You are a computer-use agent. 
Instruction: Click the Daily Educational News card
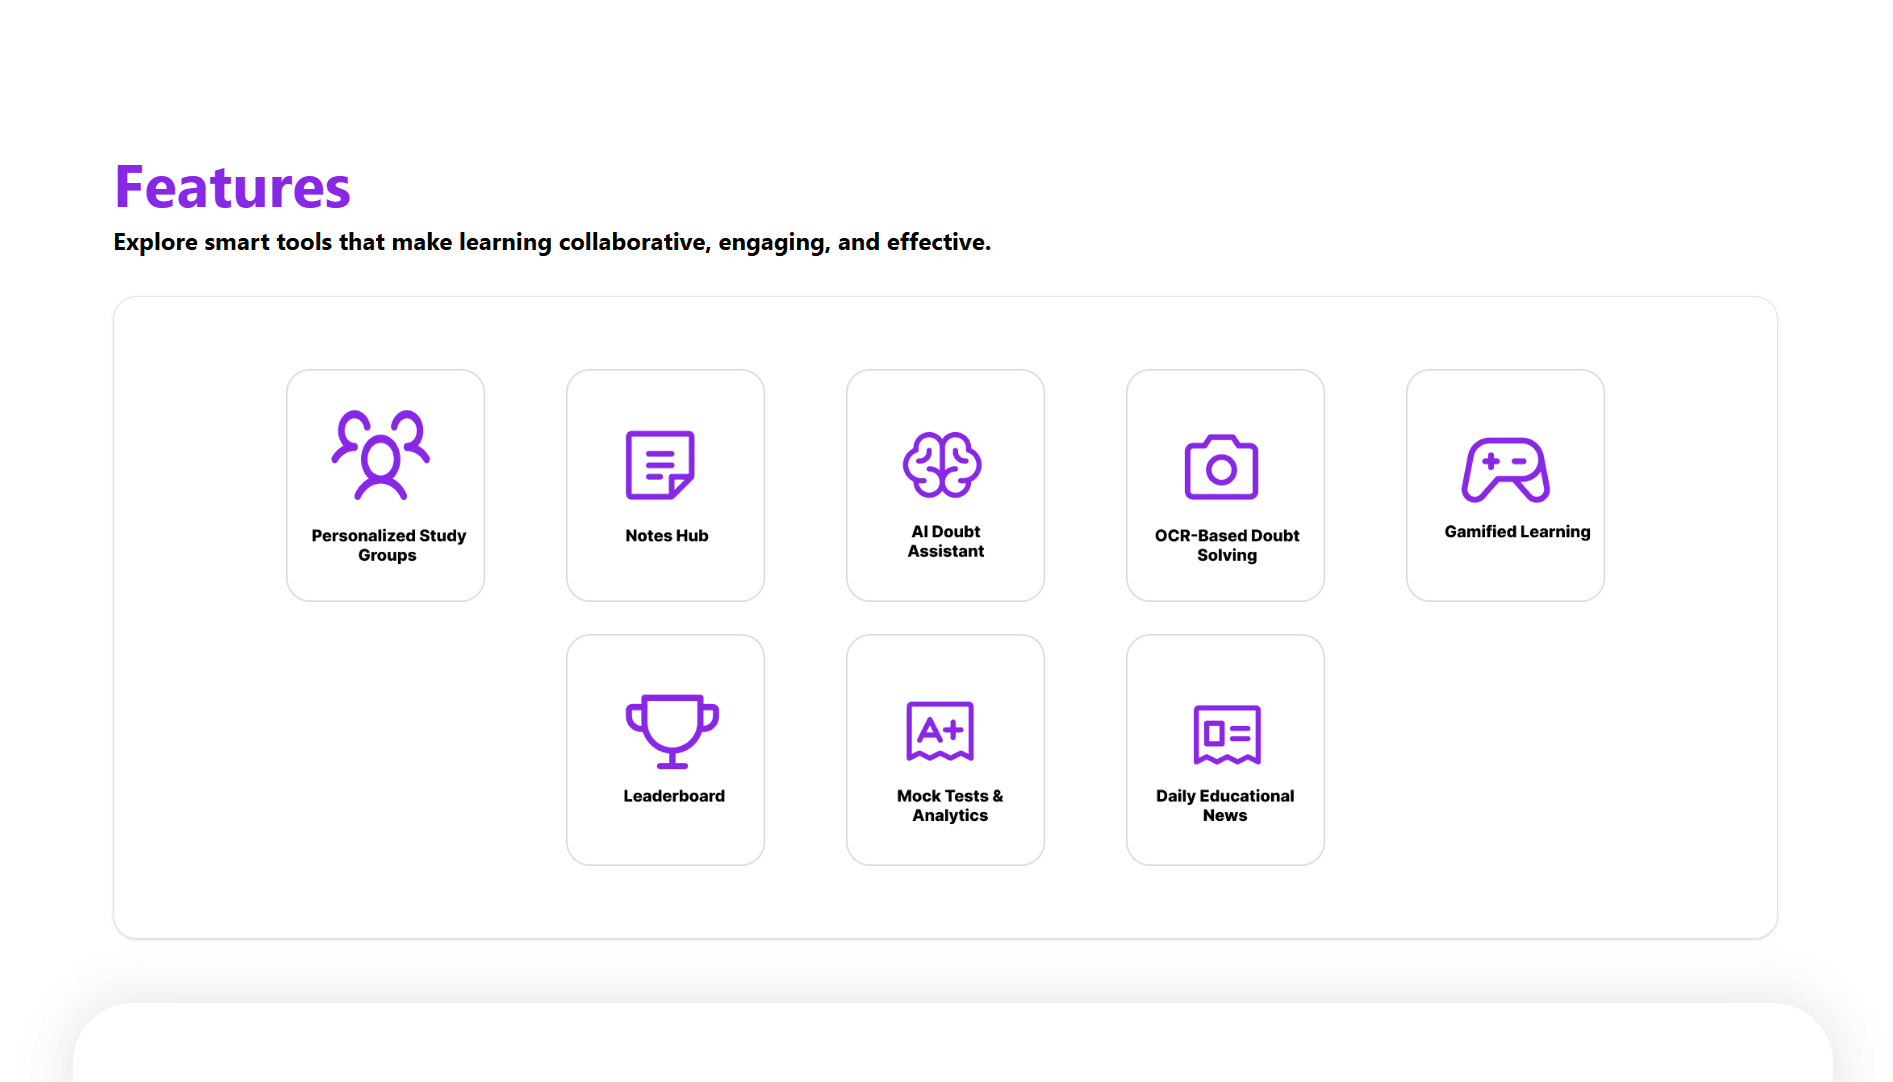pos(1223,748)
